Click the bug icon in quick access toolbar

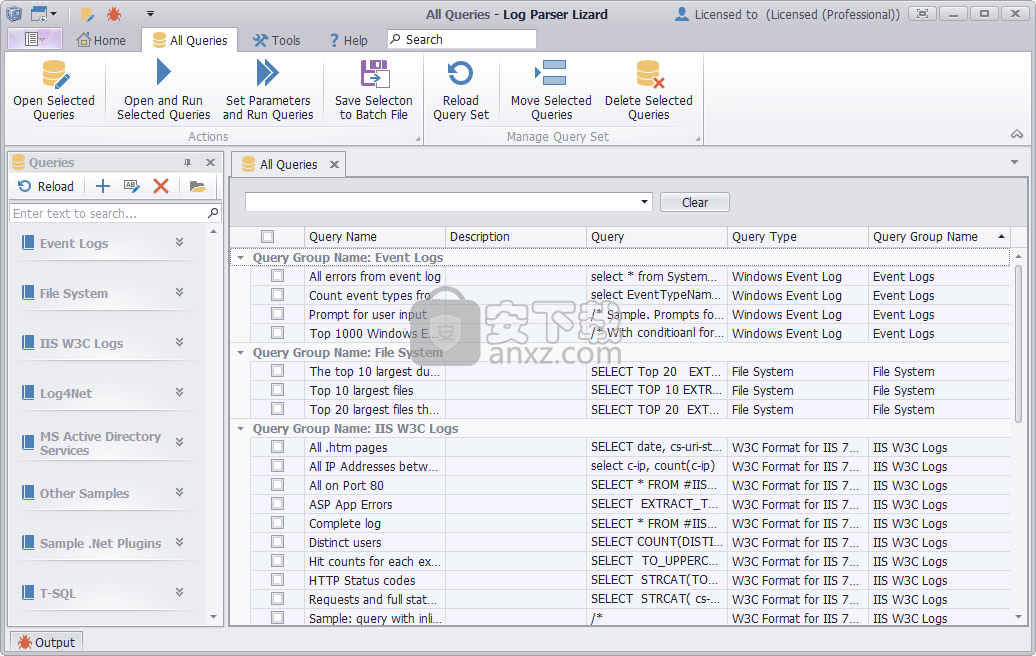tap(114, 14)
